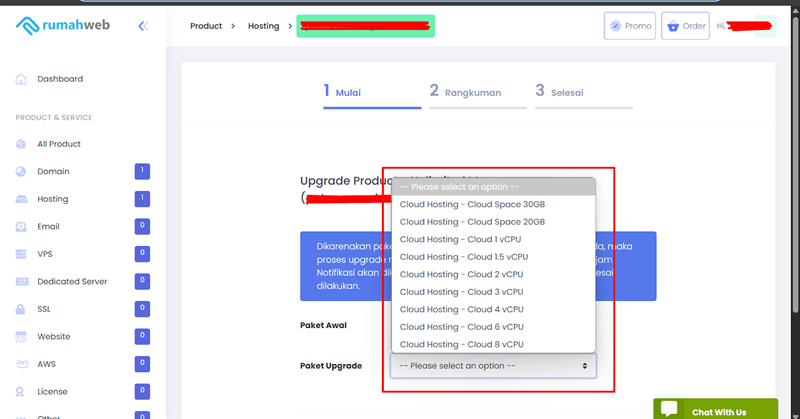Open the Chat With Us widget

(x=715, y=409)
